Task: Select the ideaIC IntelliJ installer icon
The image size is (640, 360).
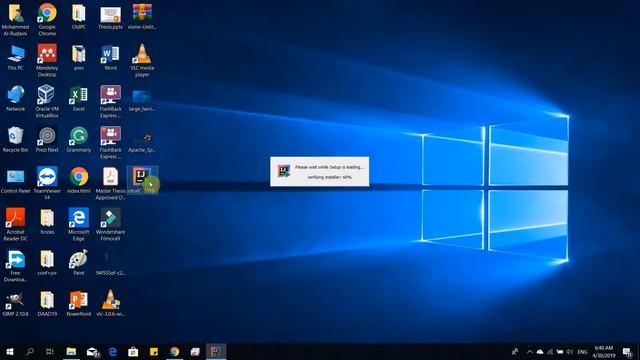Action: pos(142,180)
